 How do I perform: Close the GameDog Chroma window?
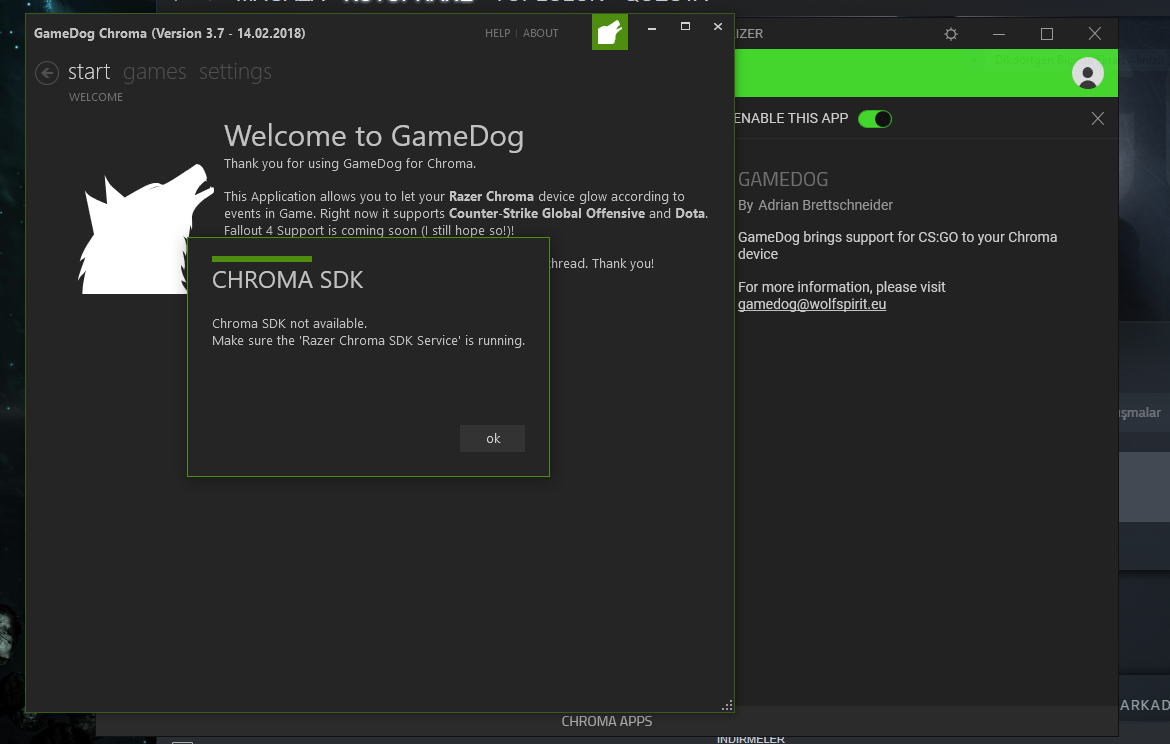[x=718, y=26]
